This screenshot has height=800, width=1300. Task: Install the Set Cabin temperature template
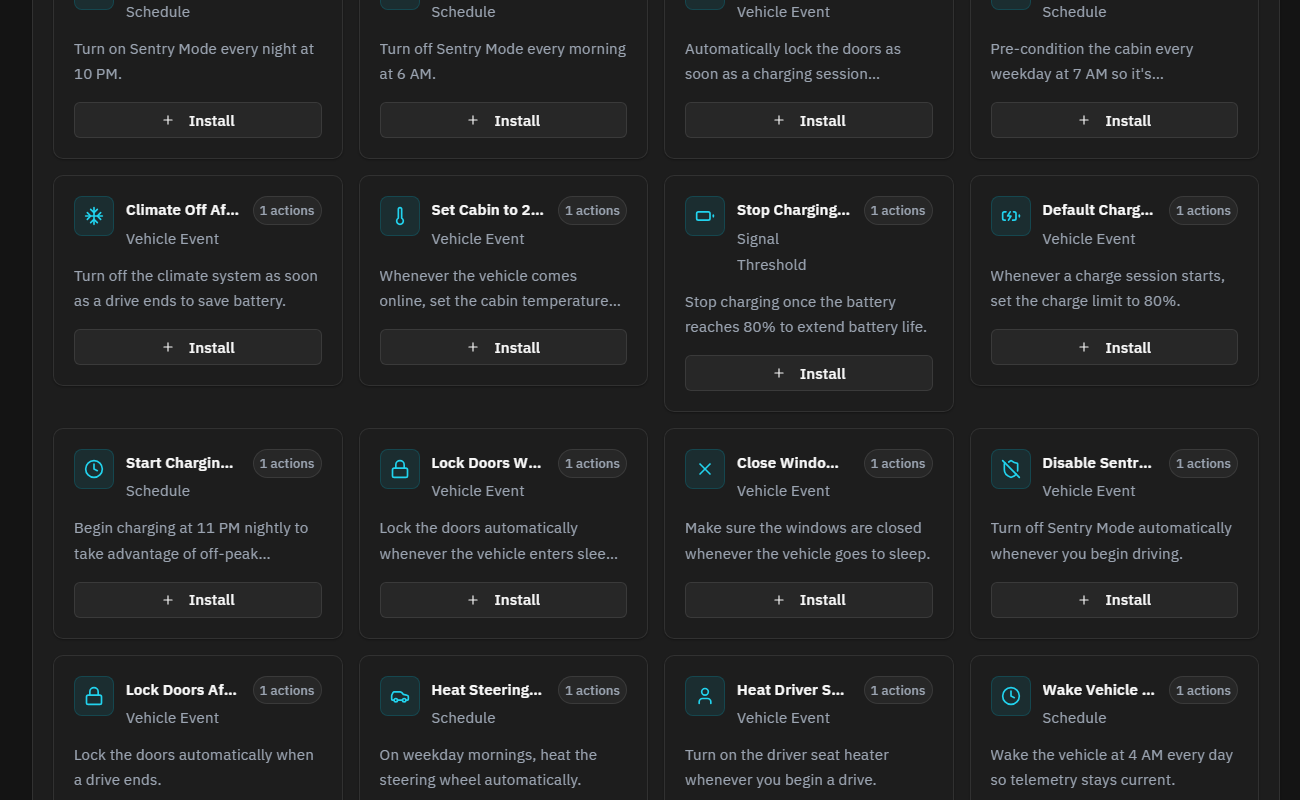click(503, 347)
